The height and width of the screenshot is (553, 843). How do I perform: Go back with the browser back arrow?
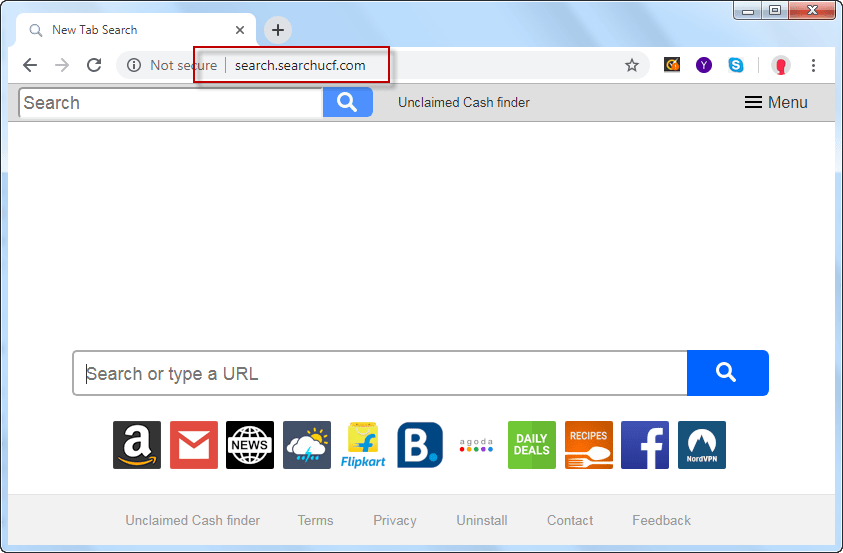pyautogui.click(x=30, y=65)
